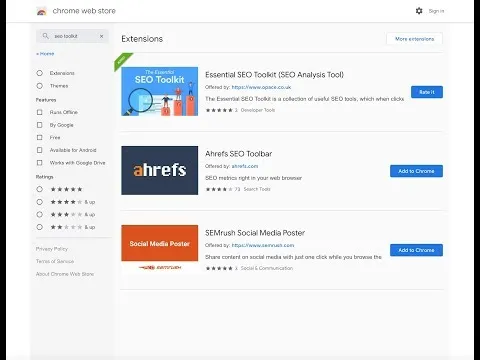
Task: Click the green Added ribbon badge
Action: (x=121, y=60)
